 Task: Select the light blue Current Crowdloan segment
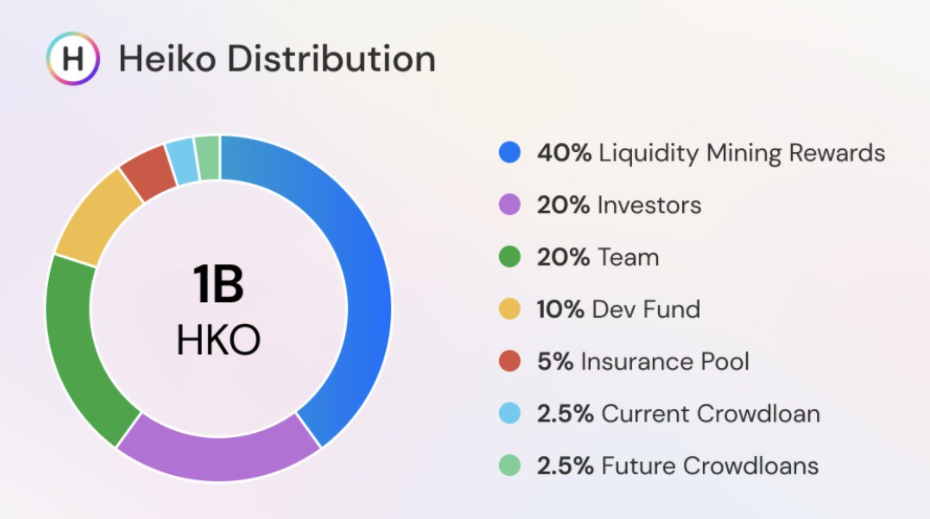(181, 161)
